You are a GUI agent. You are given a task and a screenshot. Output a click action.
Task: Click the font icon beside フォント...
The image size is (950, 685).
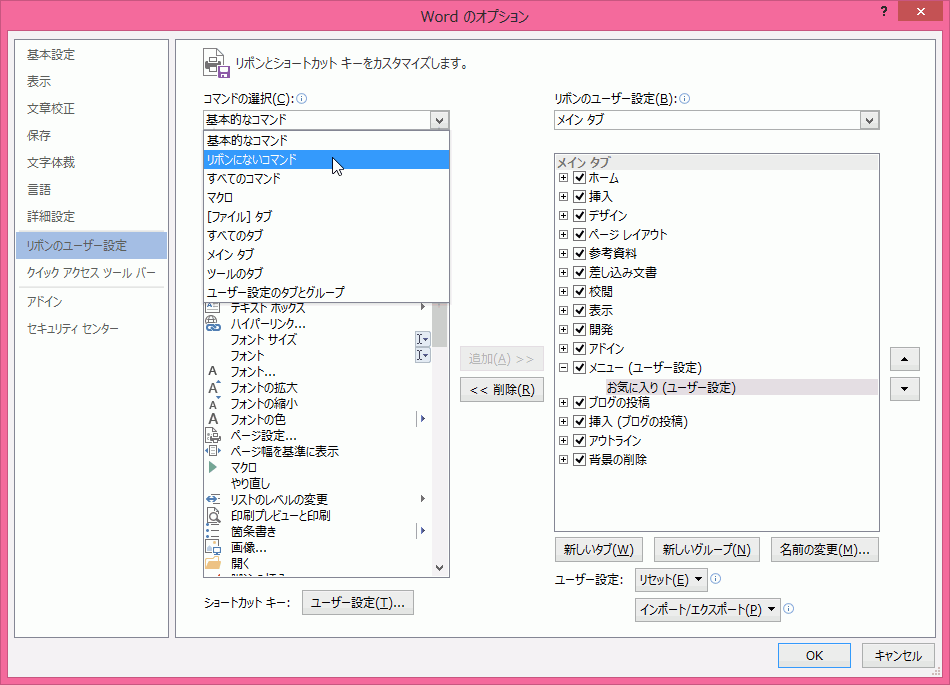(213, 371)
